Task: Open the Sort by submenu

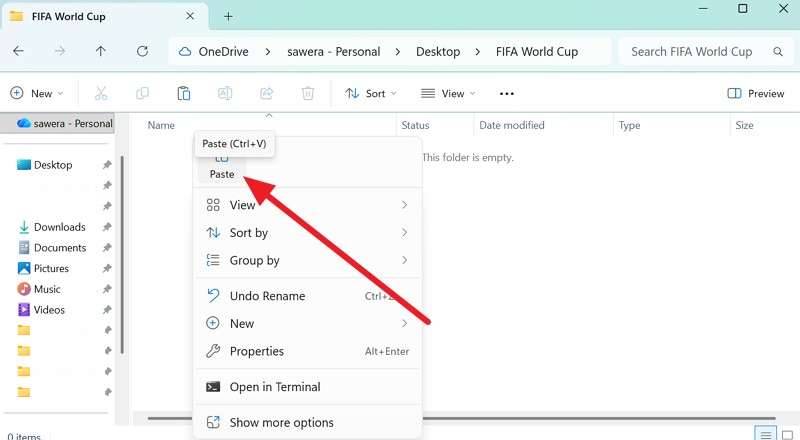Action: click(308, 233)
